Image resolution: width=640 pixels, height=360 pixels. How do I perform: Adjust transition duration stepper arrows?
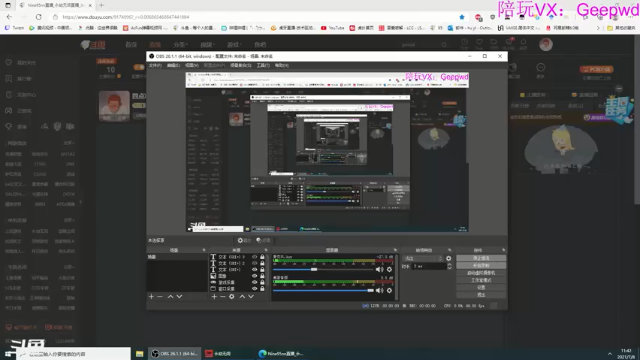449,266
